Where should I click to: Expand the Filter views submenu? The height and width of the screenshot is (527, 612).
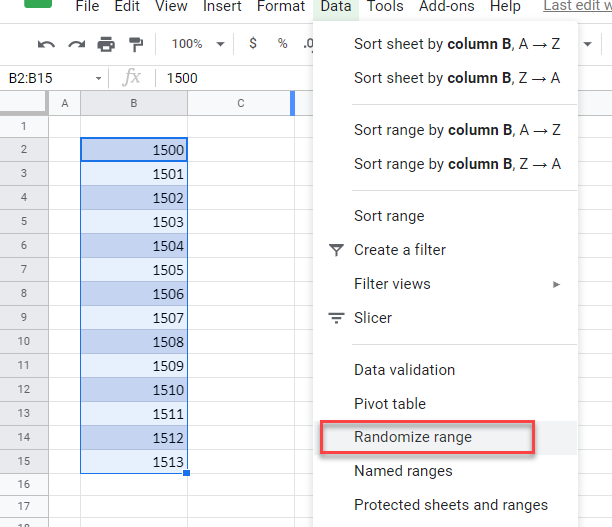[x=556, y=284]
